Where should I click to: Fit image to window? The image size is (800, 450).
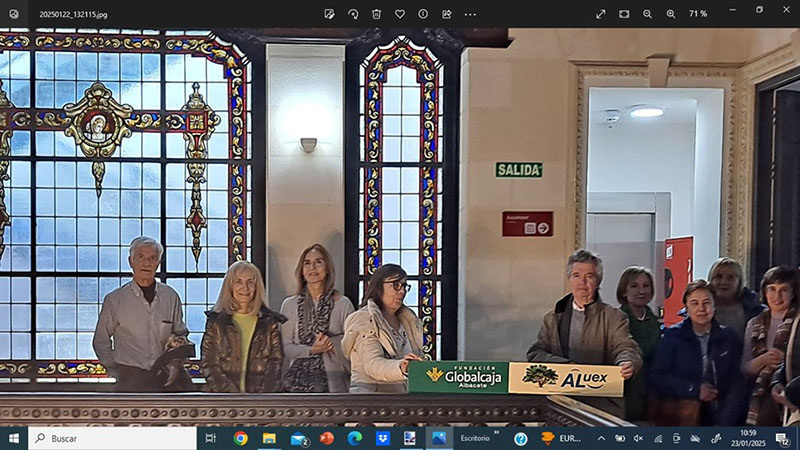click(624, 14)
